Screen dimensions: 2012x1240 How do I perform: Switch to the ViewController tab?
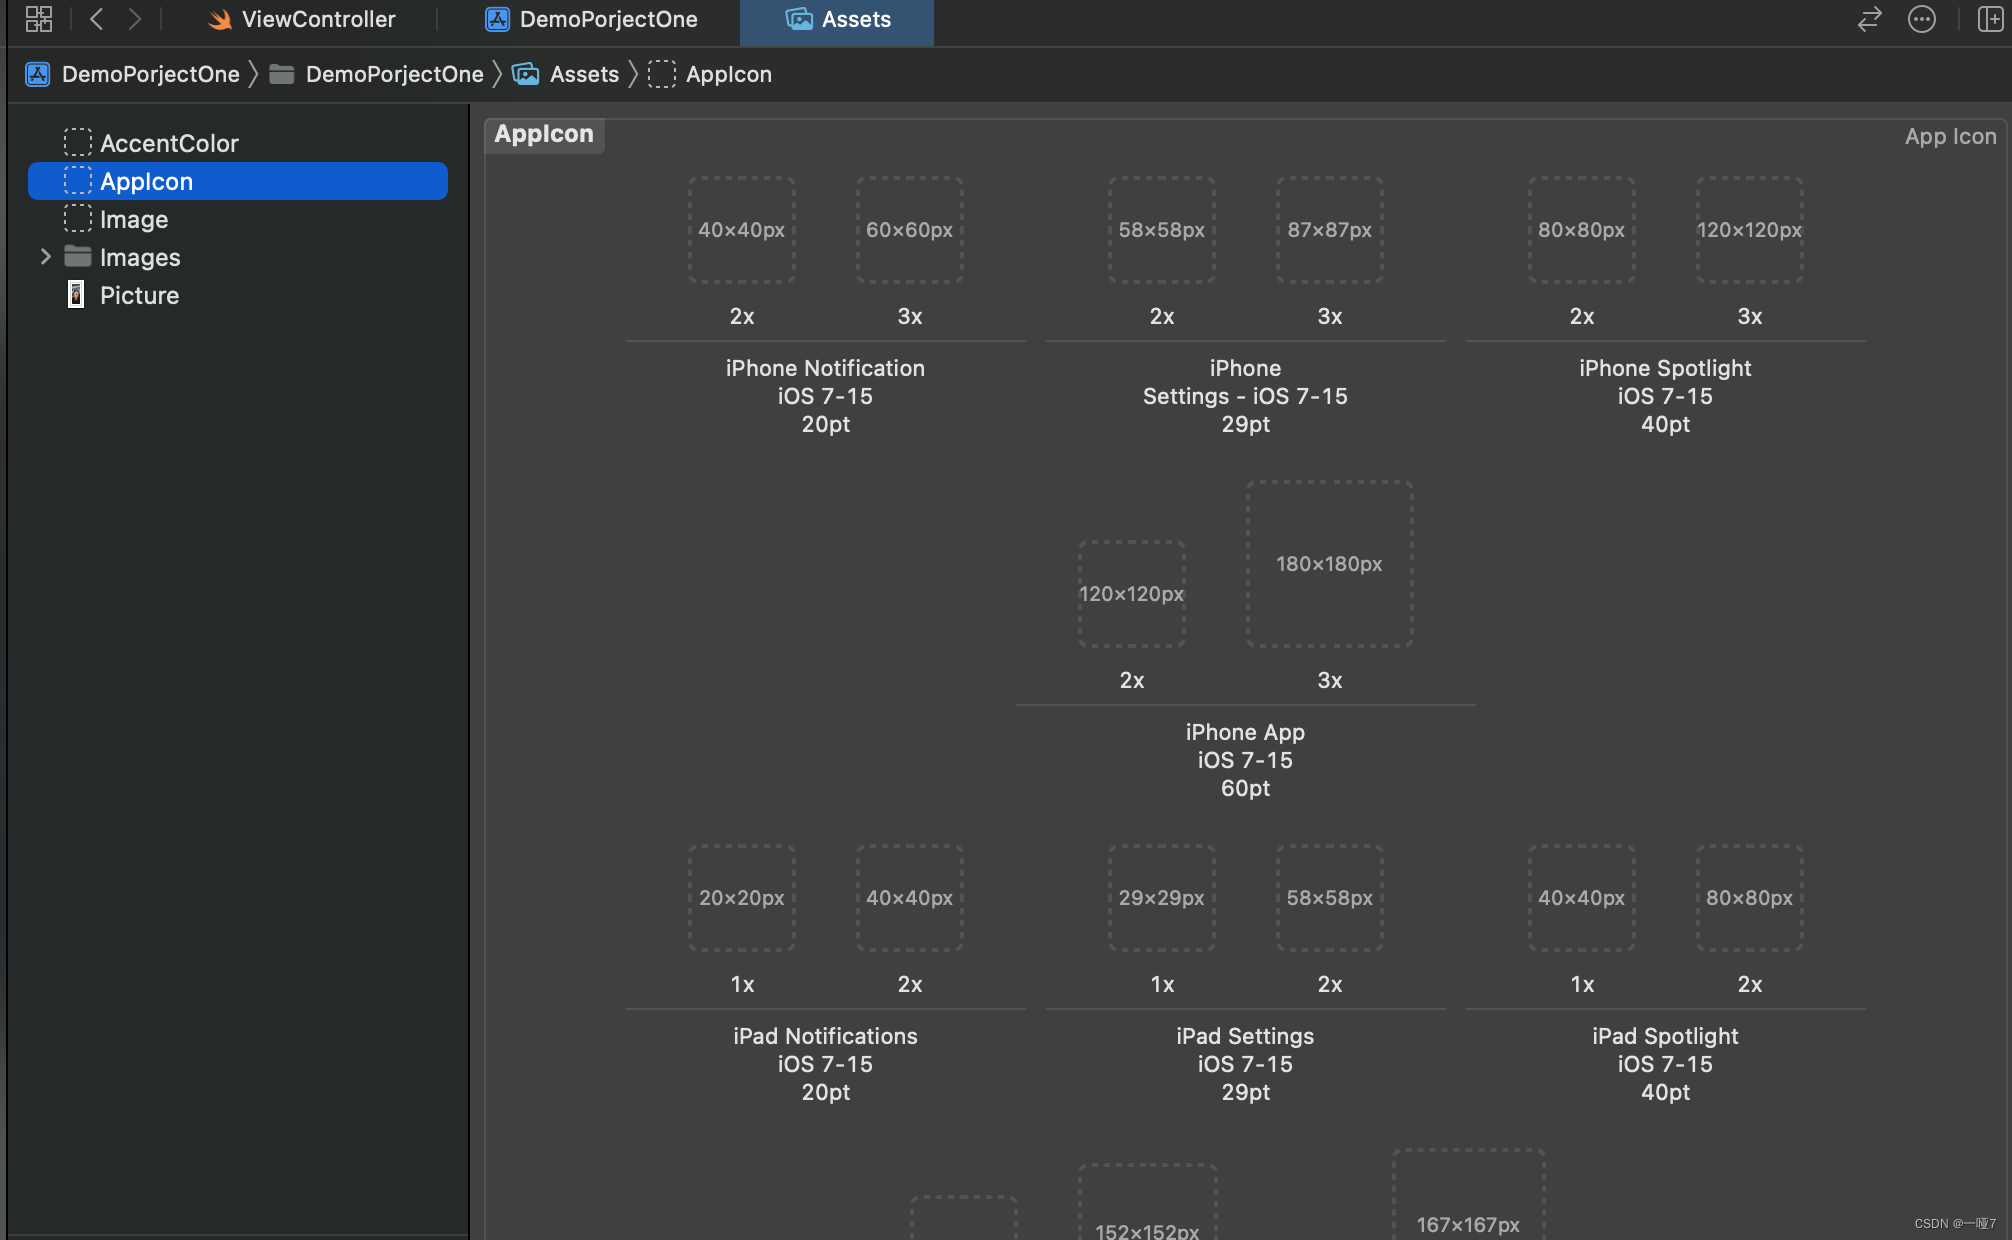[x=318, y=19]
